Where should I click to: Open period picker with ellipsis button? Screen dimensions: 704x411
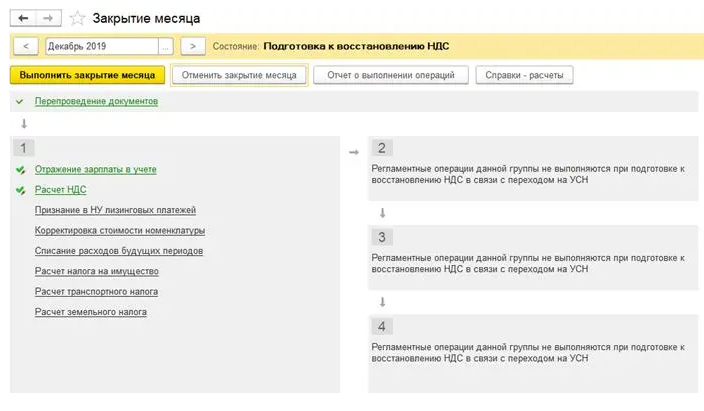[166, 46]
